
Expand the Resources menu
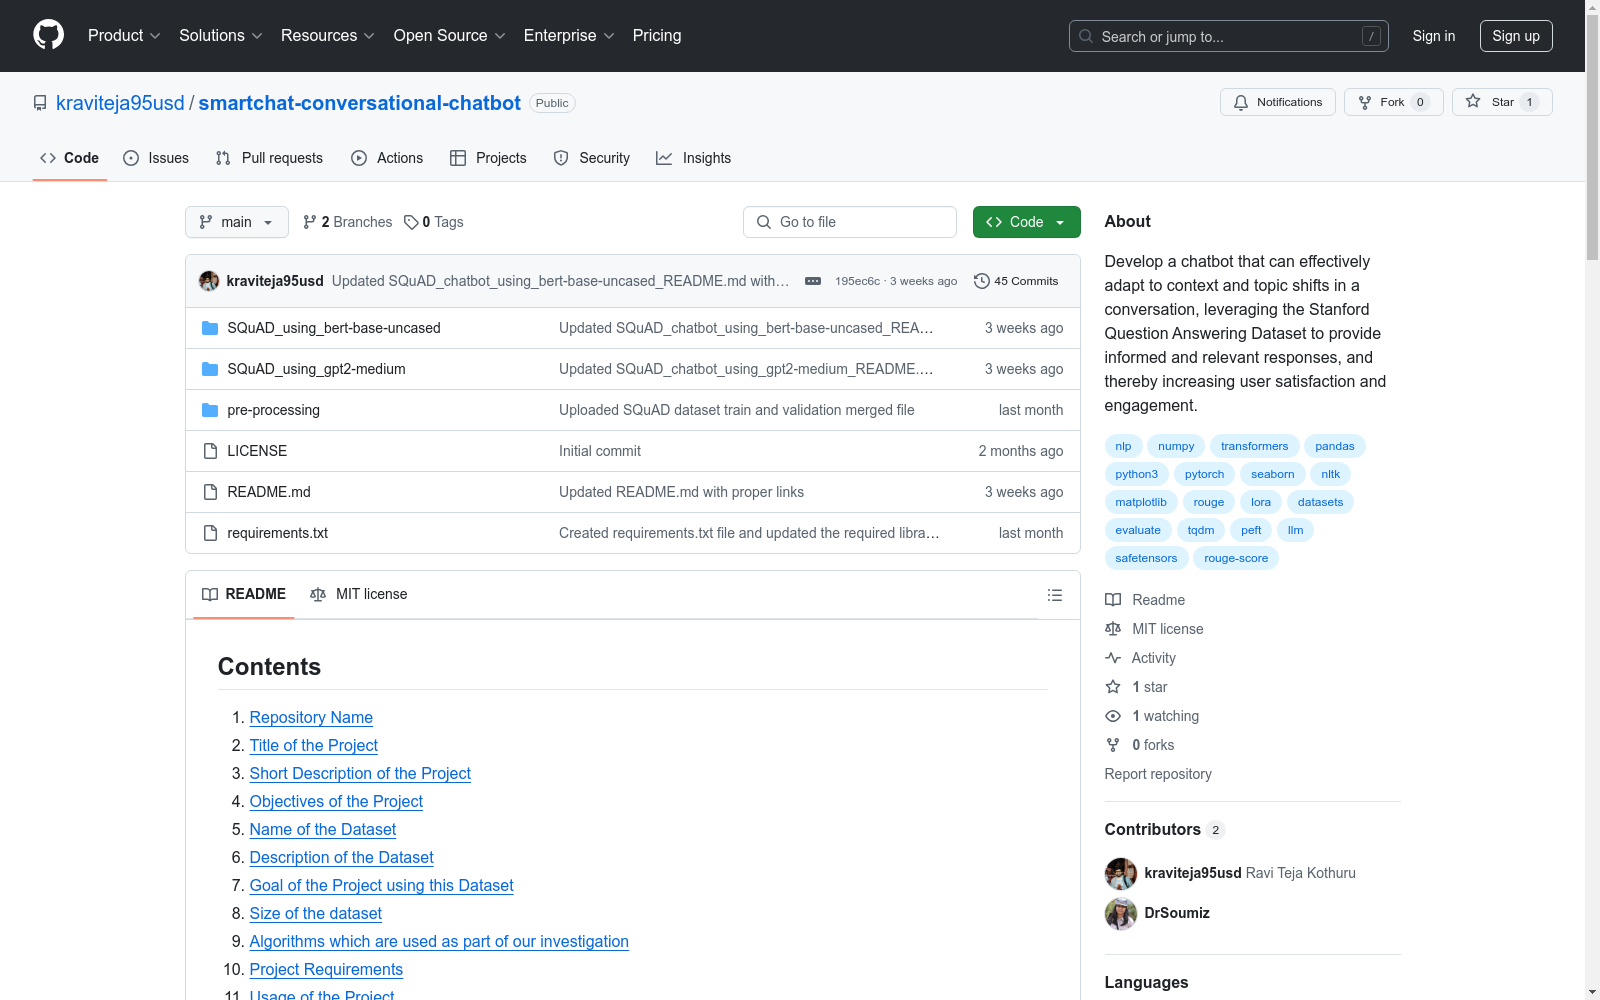coord(327,36)
